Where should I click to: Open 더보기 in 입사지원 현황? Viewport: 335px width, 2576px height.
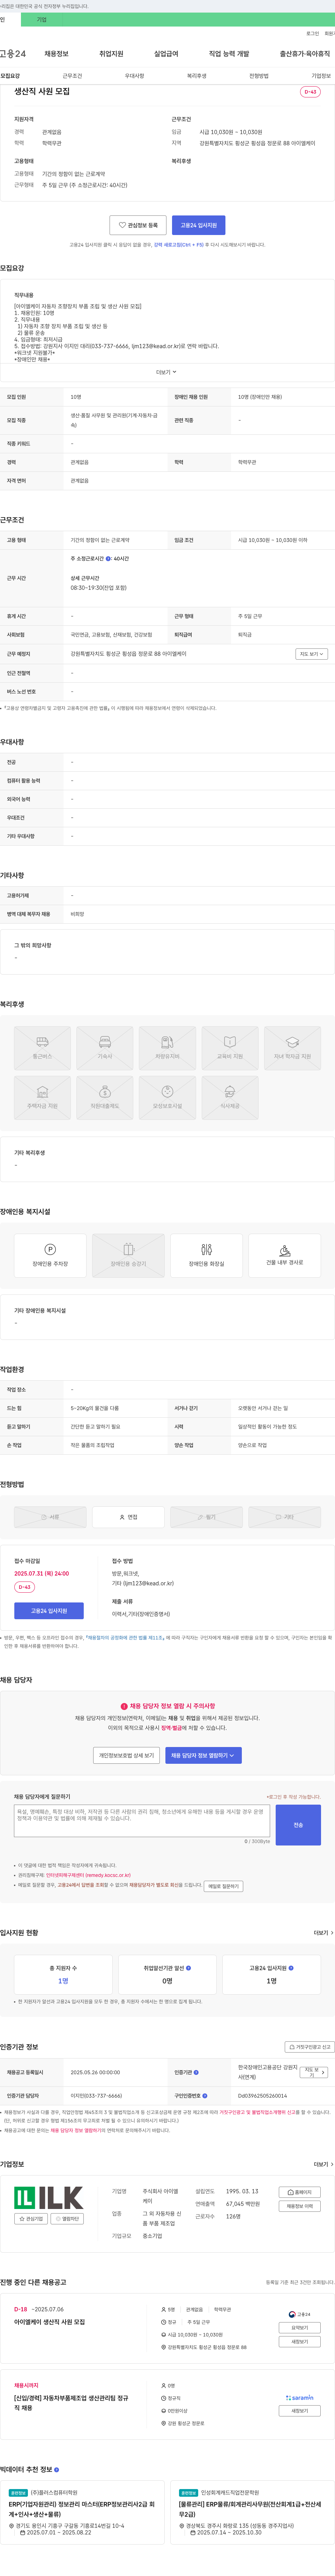point(323,1933)
